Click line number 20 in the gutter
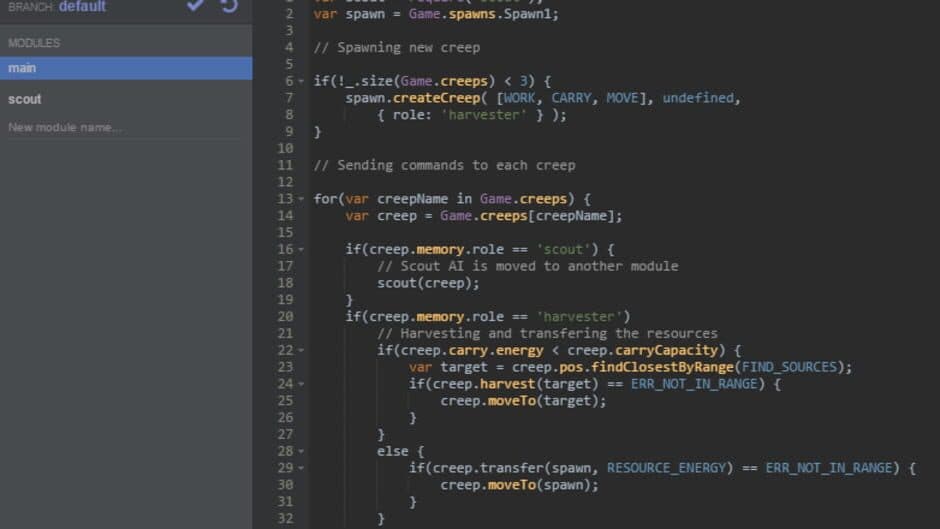This screenshot has height=529, width=940. click(x=285, y=317)
